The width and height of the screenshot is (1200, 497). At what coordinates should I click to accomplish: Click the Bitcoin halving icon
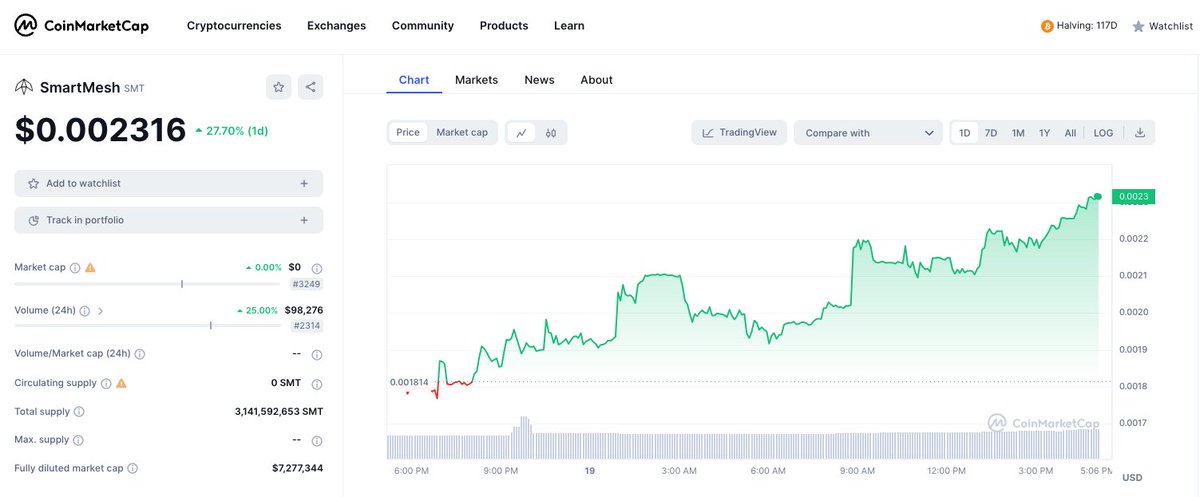click(x=1047, y=26)
